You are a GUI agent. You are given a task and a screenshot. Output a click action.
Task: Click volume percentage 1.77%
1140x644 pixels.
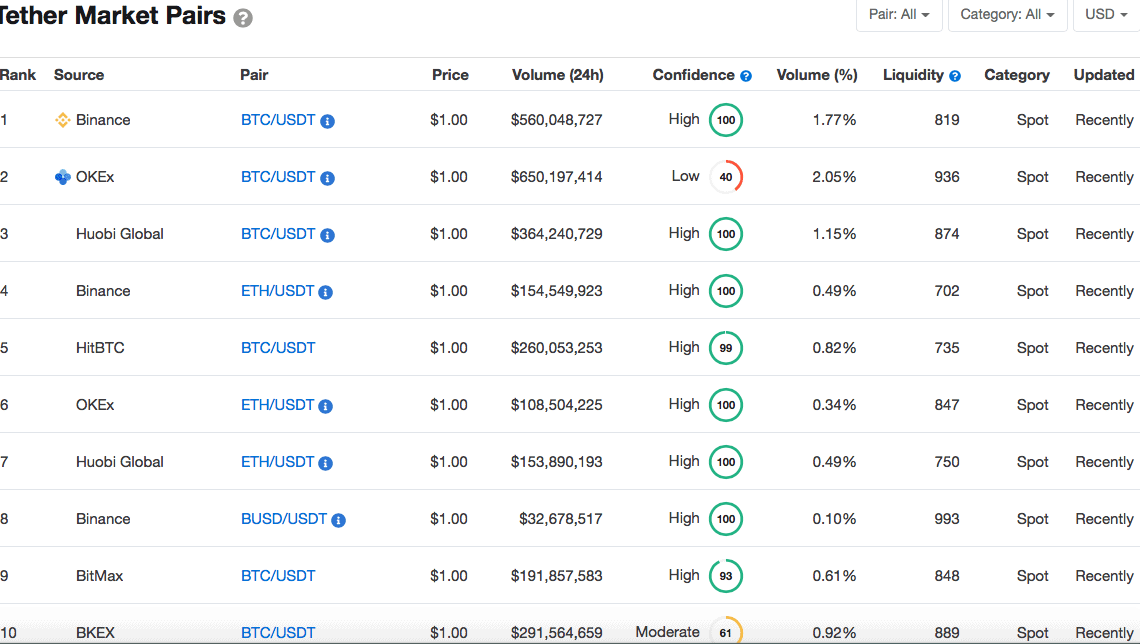tap(834, 120)
